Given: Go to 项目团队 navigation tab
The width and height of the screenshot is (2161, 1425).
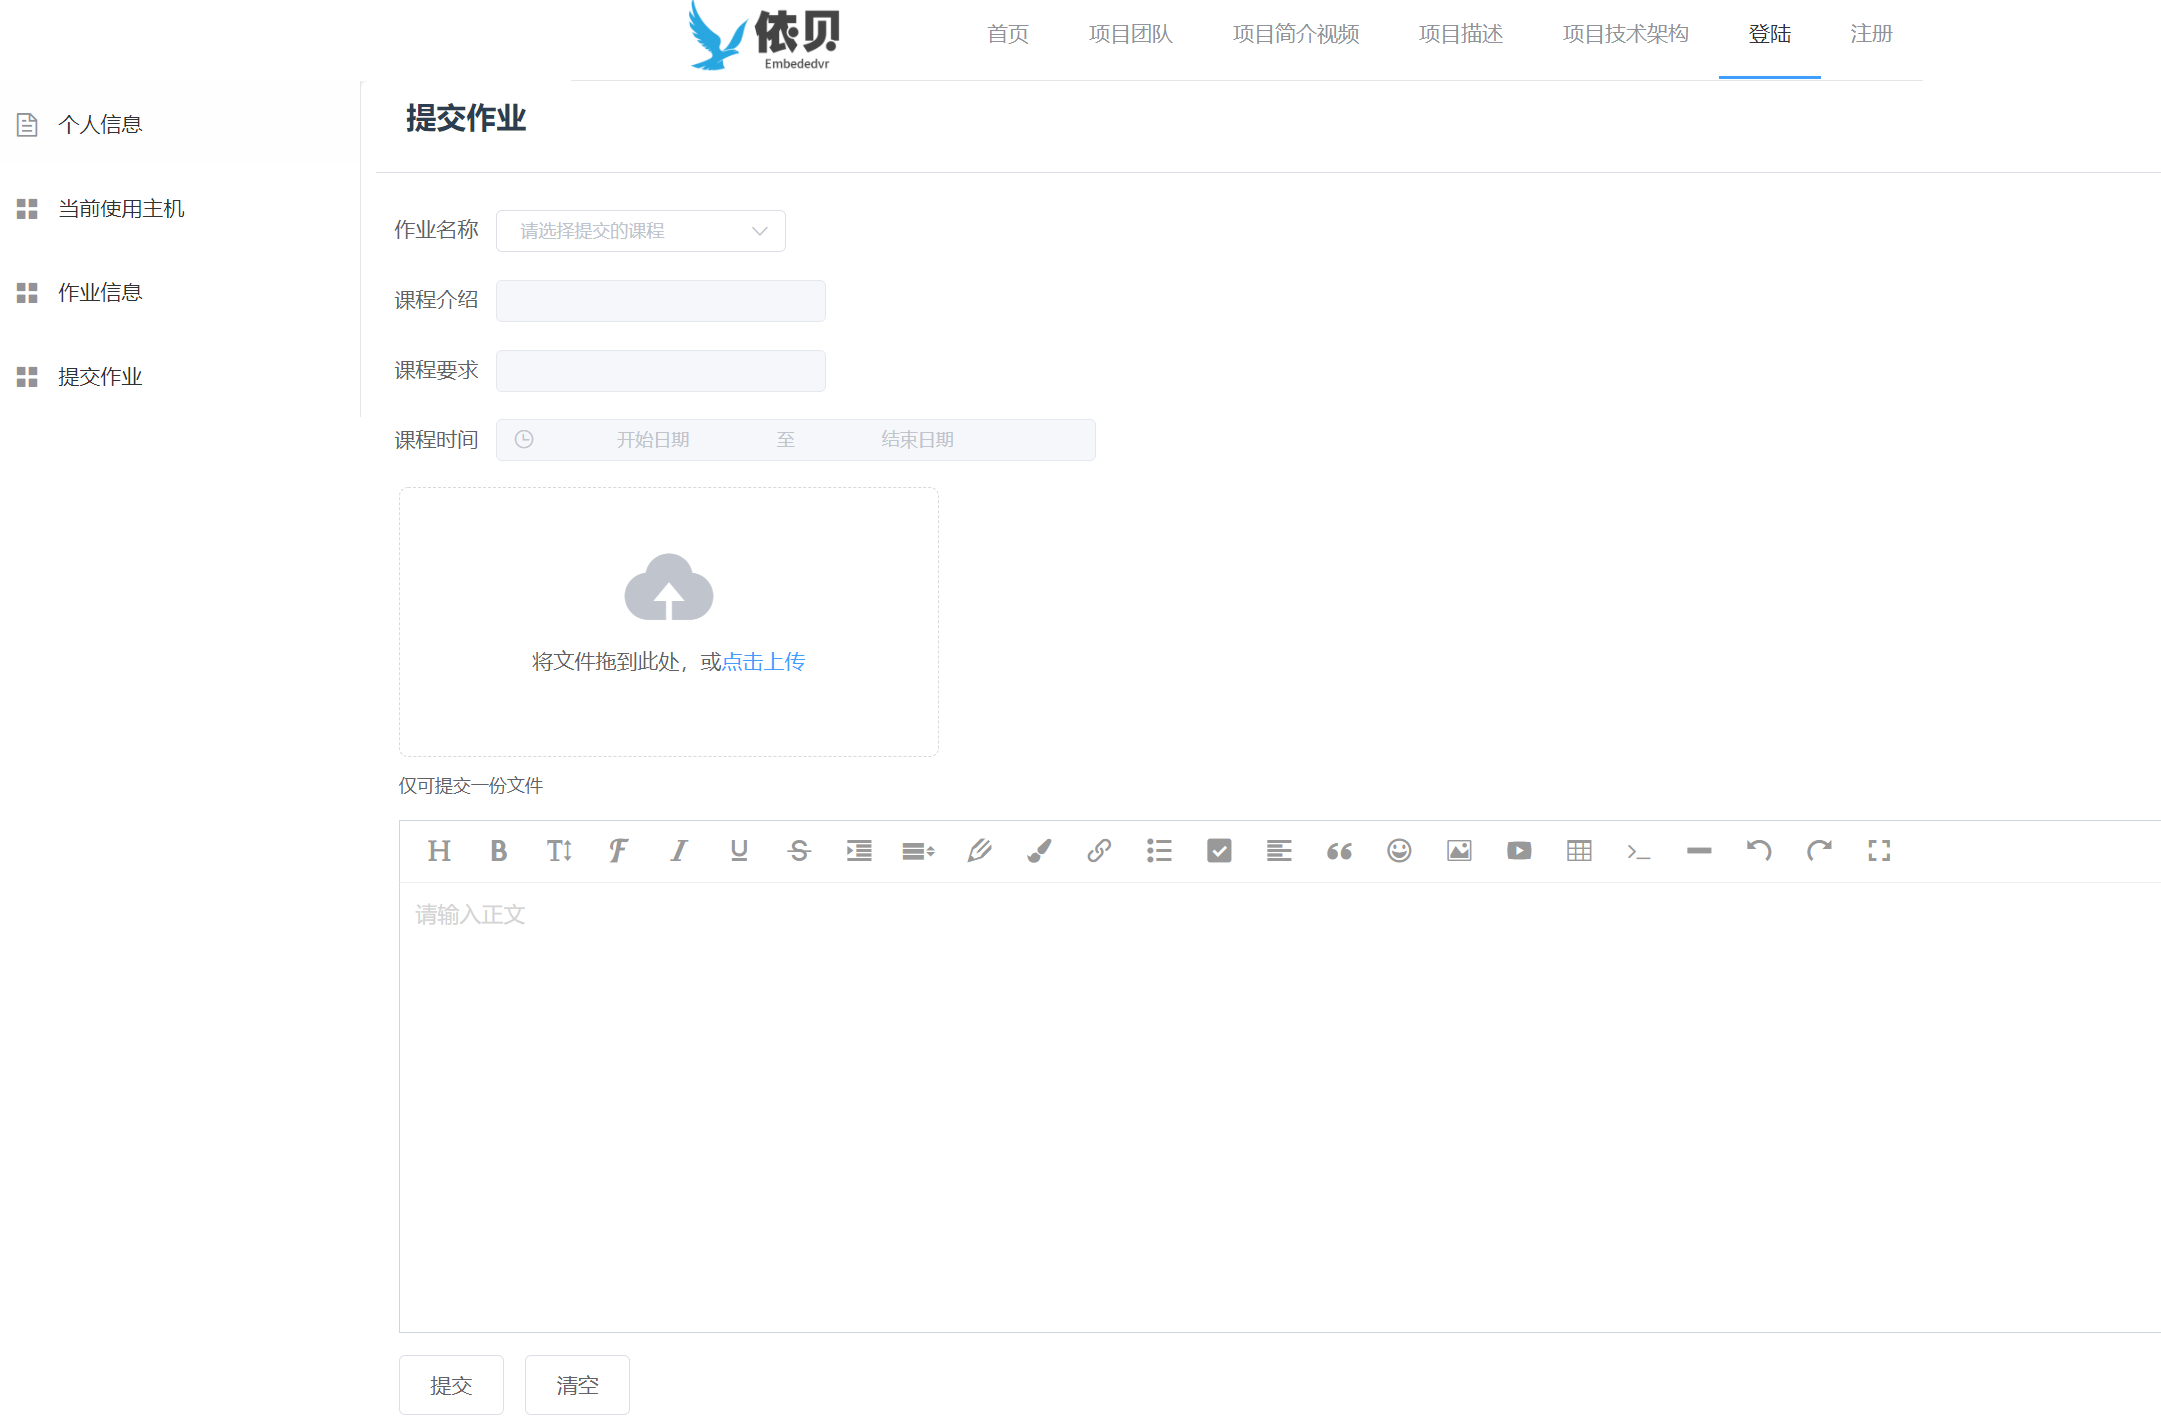Looking at the screenshot, I should (1130, 34).
